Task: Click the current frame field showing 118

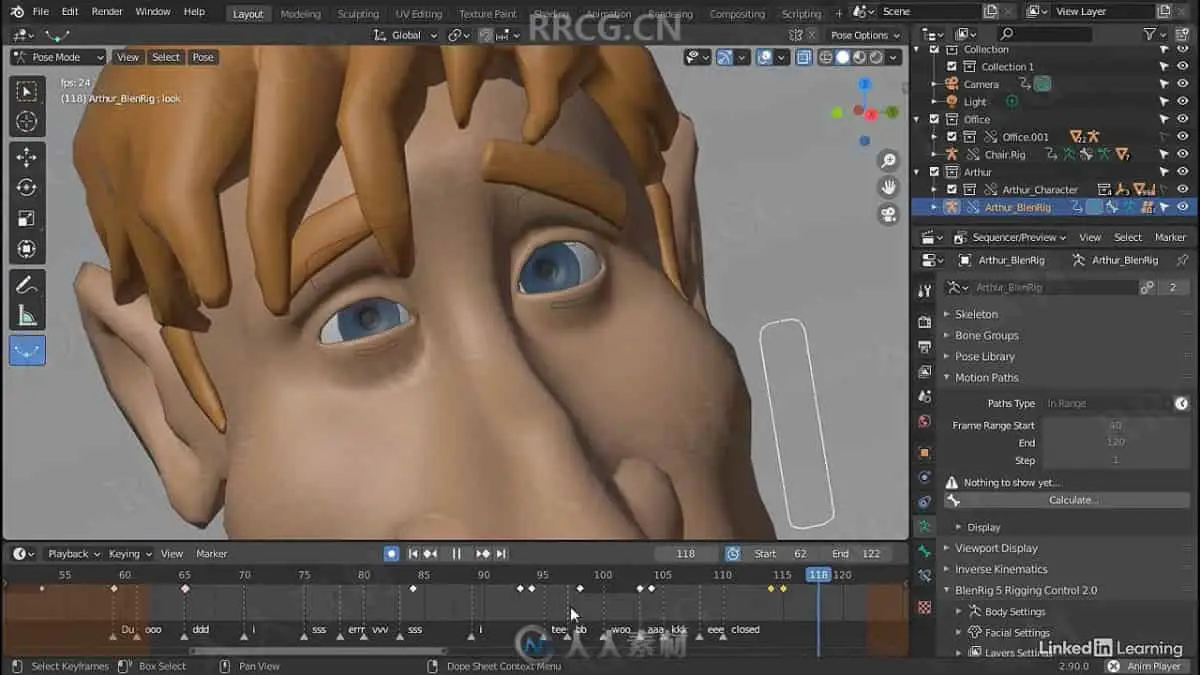Action: [x=686, y=554]
